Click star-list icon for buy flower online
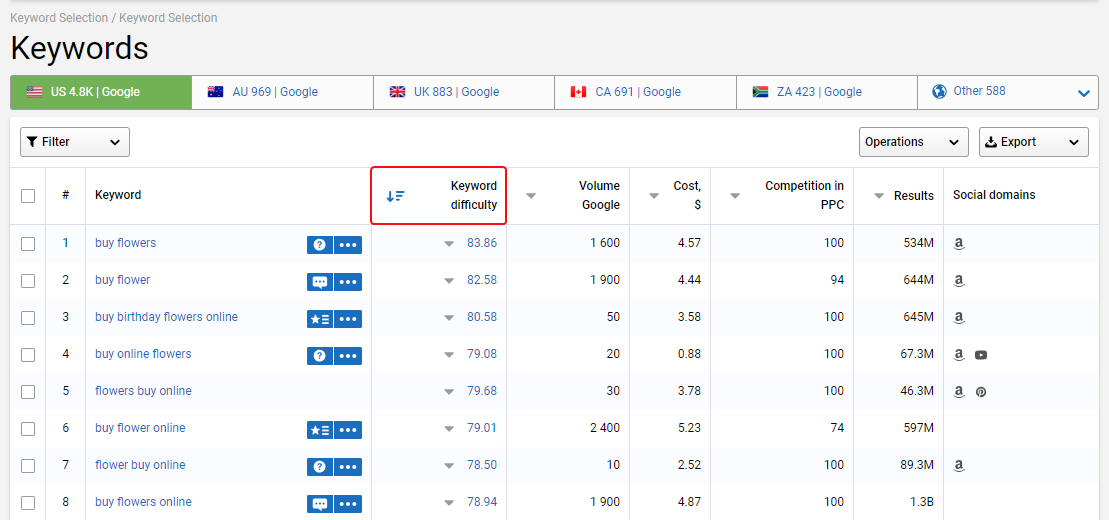The width and height of the screenshot is (1109, 520). (320, 430)
